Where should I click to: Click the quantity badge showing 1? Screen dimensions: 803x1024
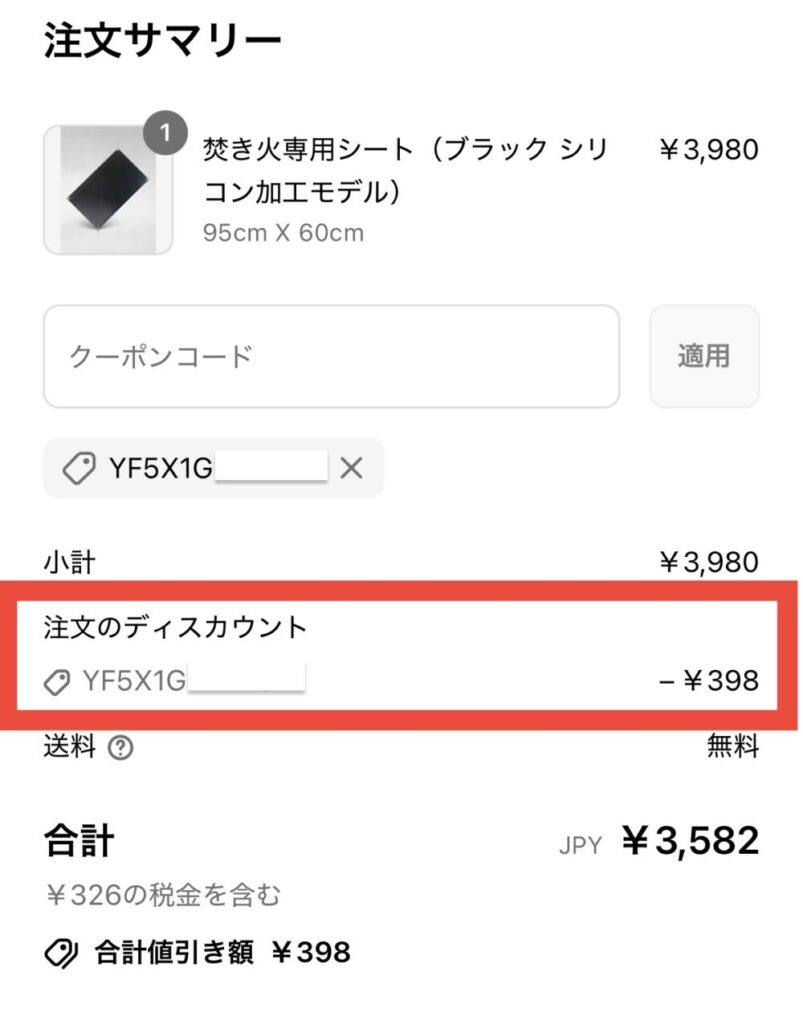pos(166,133)
